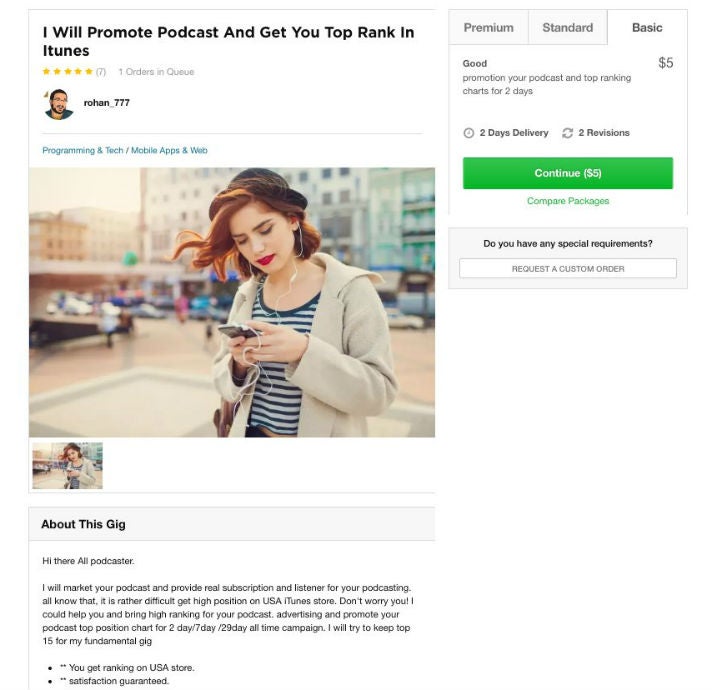Click the rohan_777 seller avatar
The image size is (712, 690).
tap(59, 104)
